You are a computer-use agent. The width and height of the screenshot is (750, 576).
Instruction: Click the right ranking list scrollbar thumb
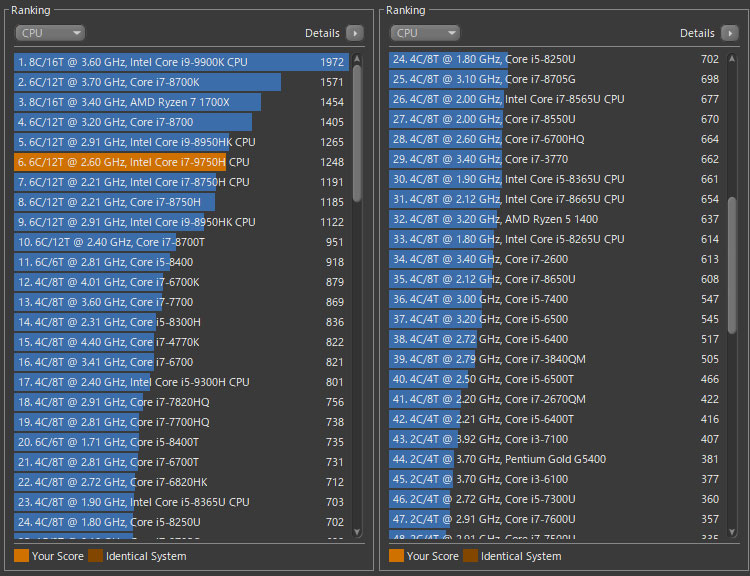[732, 265]
